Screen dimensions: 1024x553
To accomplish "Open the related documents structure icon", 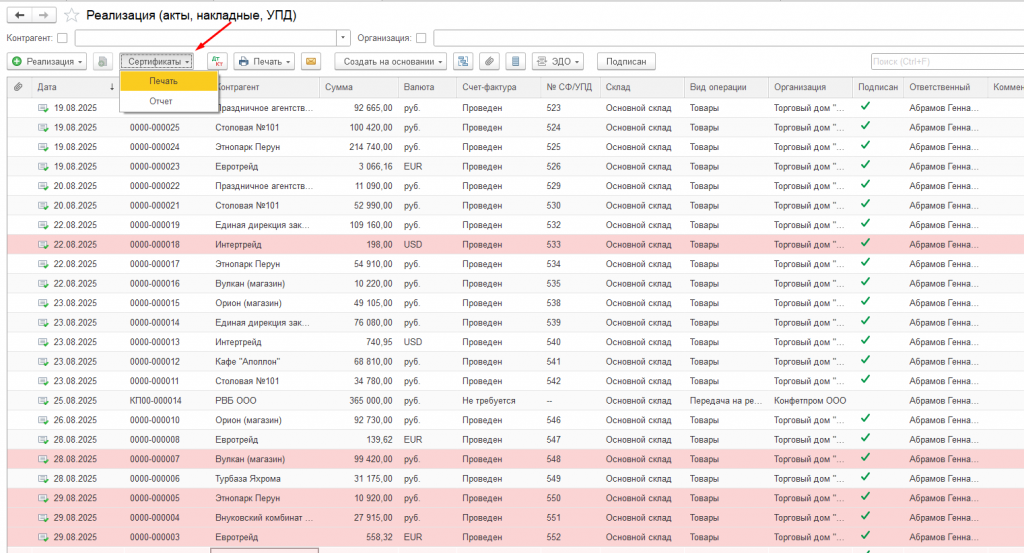I will tap(463, 61).
